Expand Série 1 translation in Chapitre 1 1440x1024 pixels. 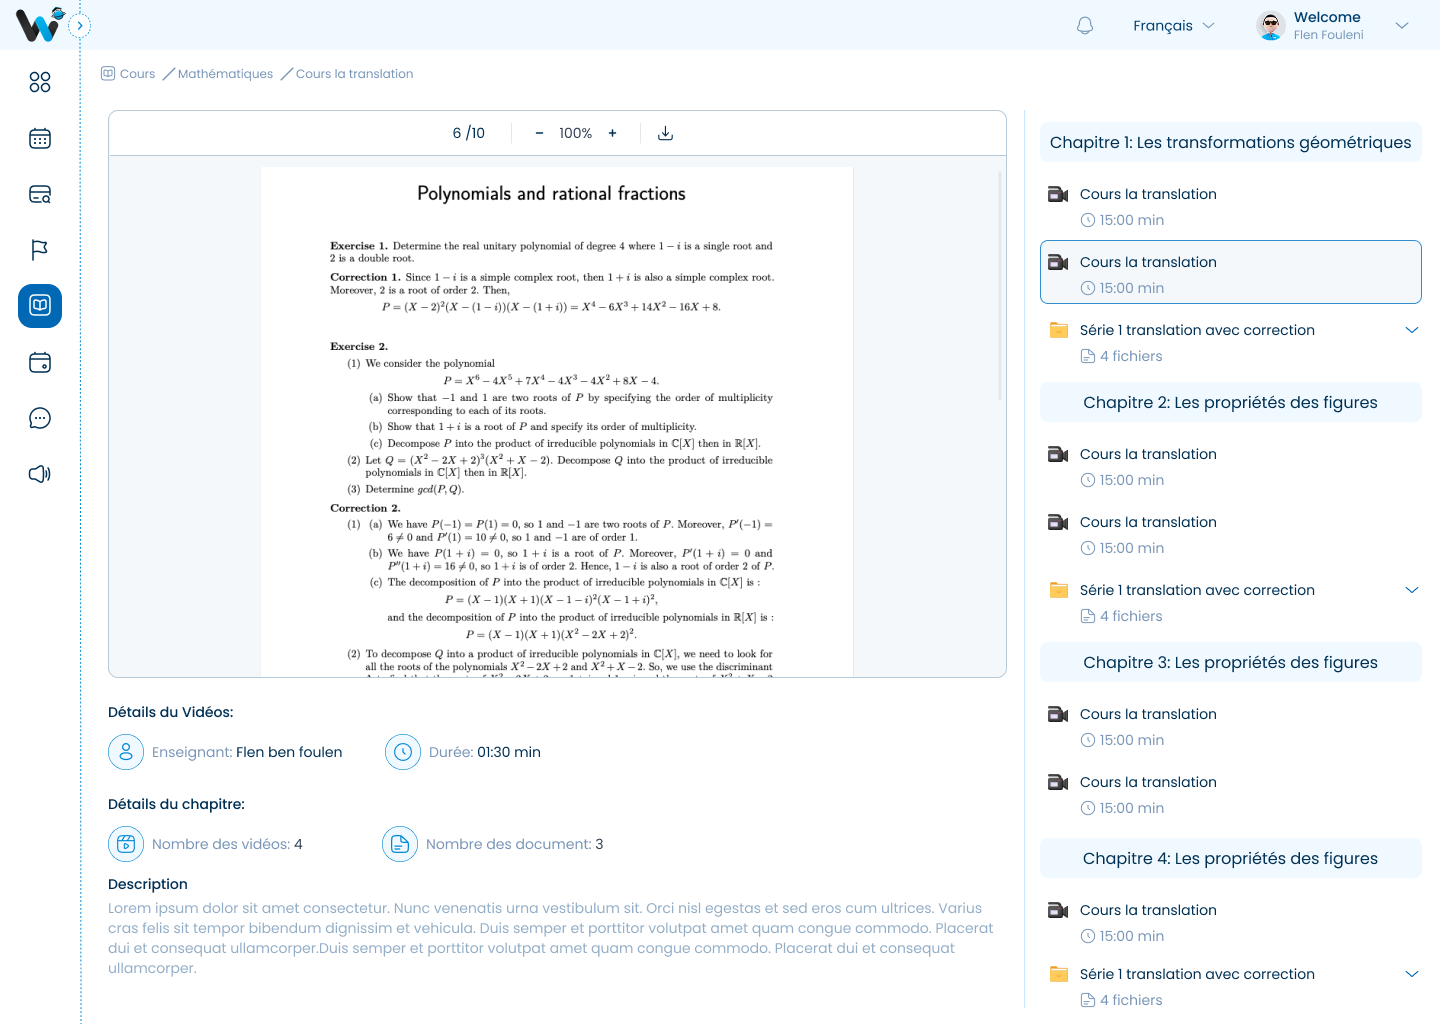pyautogui.click(x=1412, y=330)
